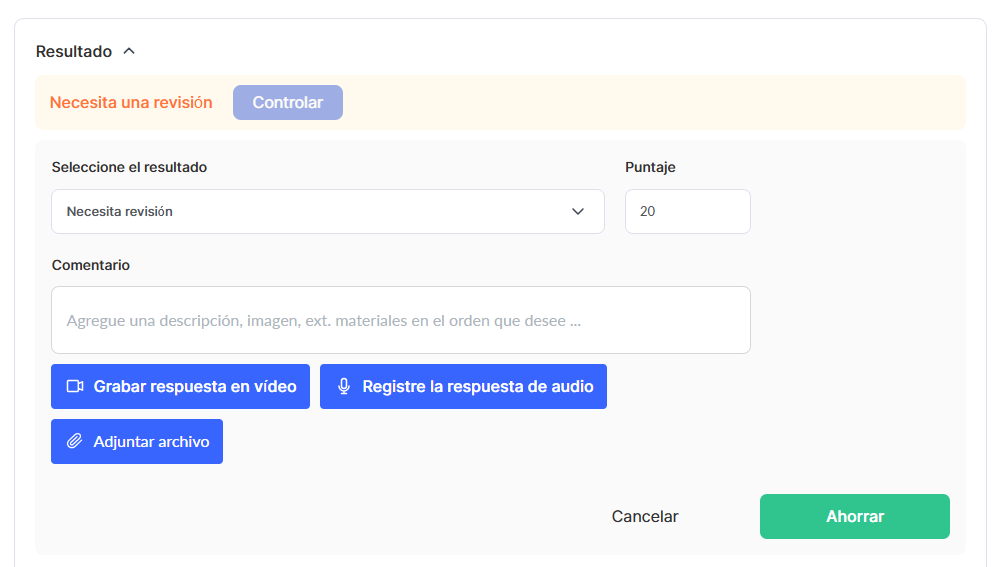Open the dropdown arrow beside Necesita revisión

[x=577, y=212]
